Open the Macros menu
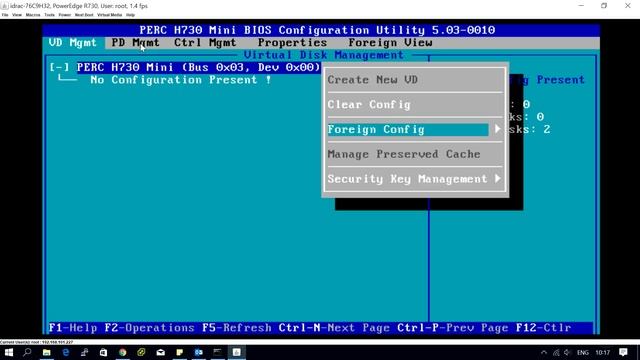 coord(33,15)
